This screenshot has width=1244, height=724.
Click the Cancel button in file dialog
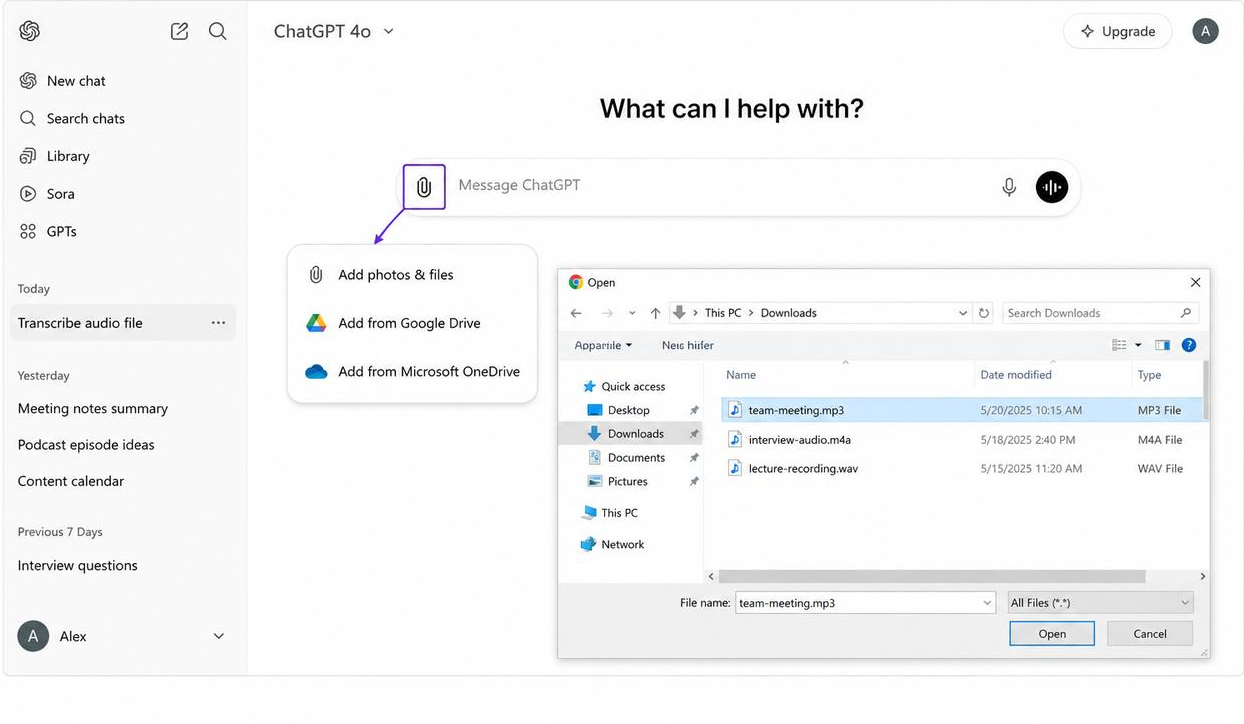[1150, 634]
